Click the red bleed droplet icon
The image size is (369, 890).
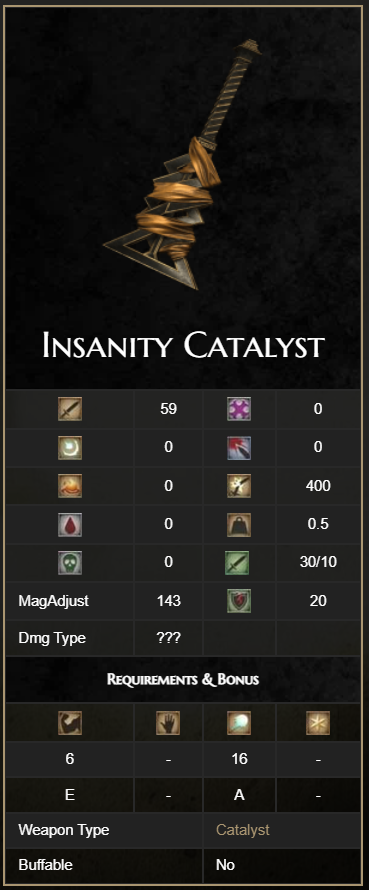(70, 524)
